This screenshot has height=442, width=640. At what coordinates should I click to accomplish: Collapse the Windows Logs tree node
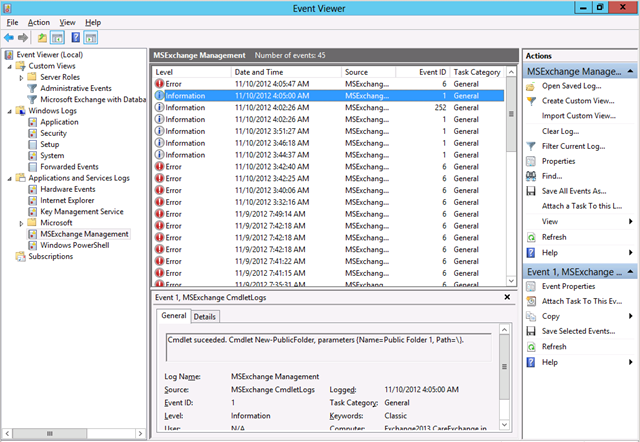tap(9, 111)
